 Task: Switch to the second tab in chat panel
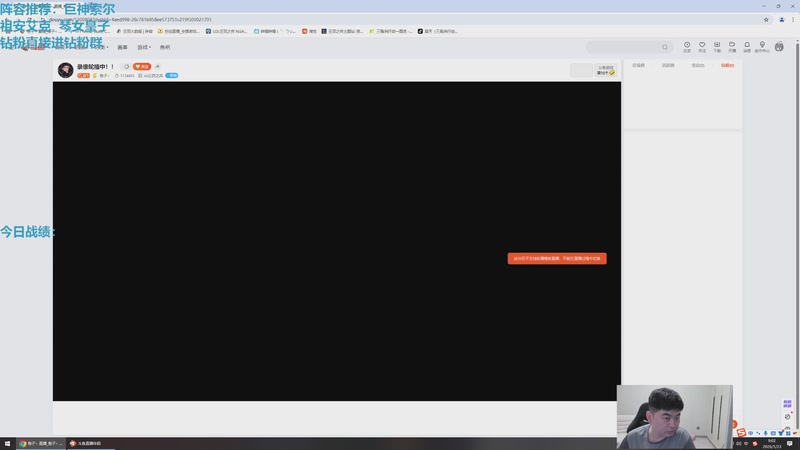[x=668, y=65]
